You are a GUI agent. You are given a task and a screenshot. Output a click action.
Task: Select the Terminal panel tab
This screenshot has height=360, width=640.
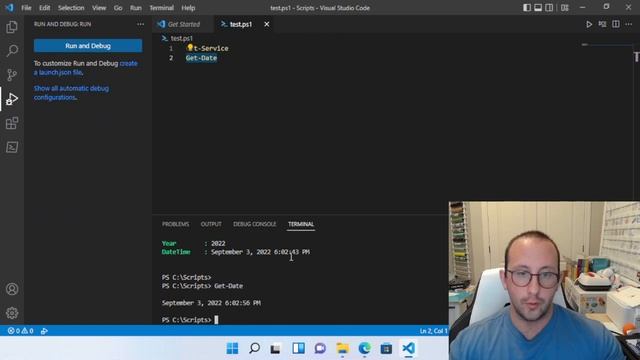pyautogui.click(x=301, y=224)
